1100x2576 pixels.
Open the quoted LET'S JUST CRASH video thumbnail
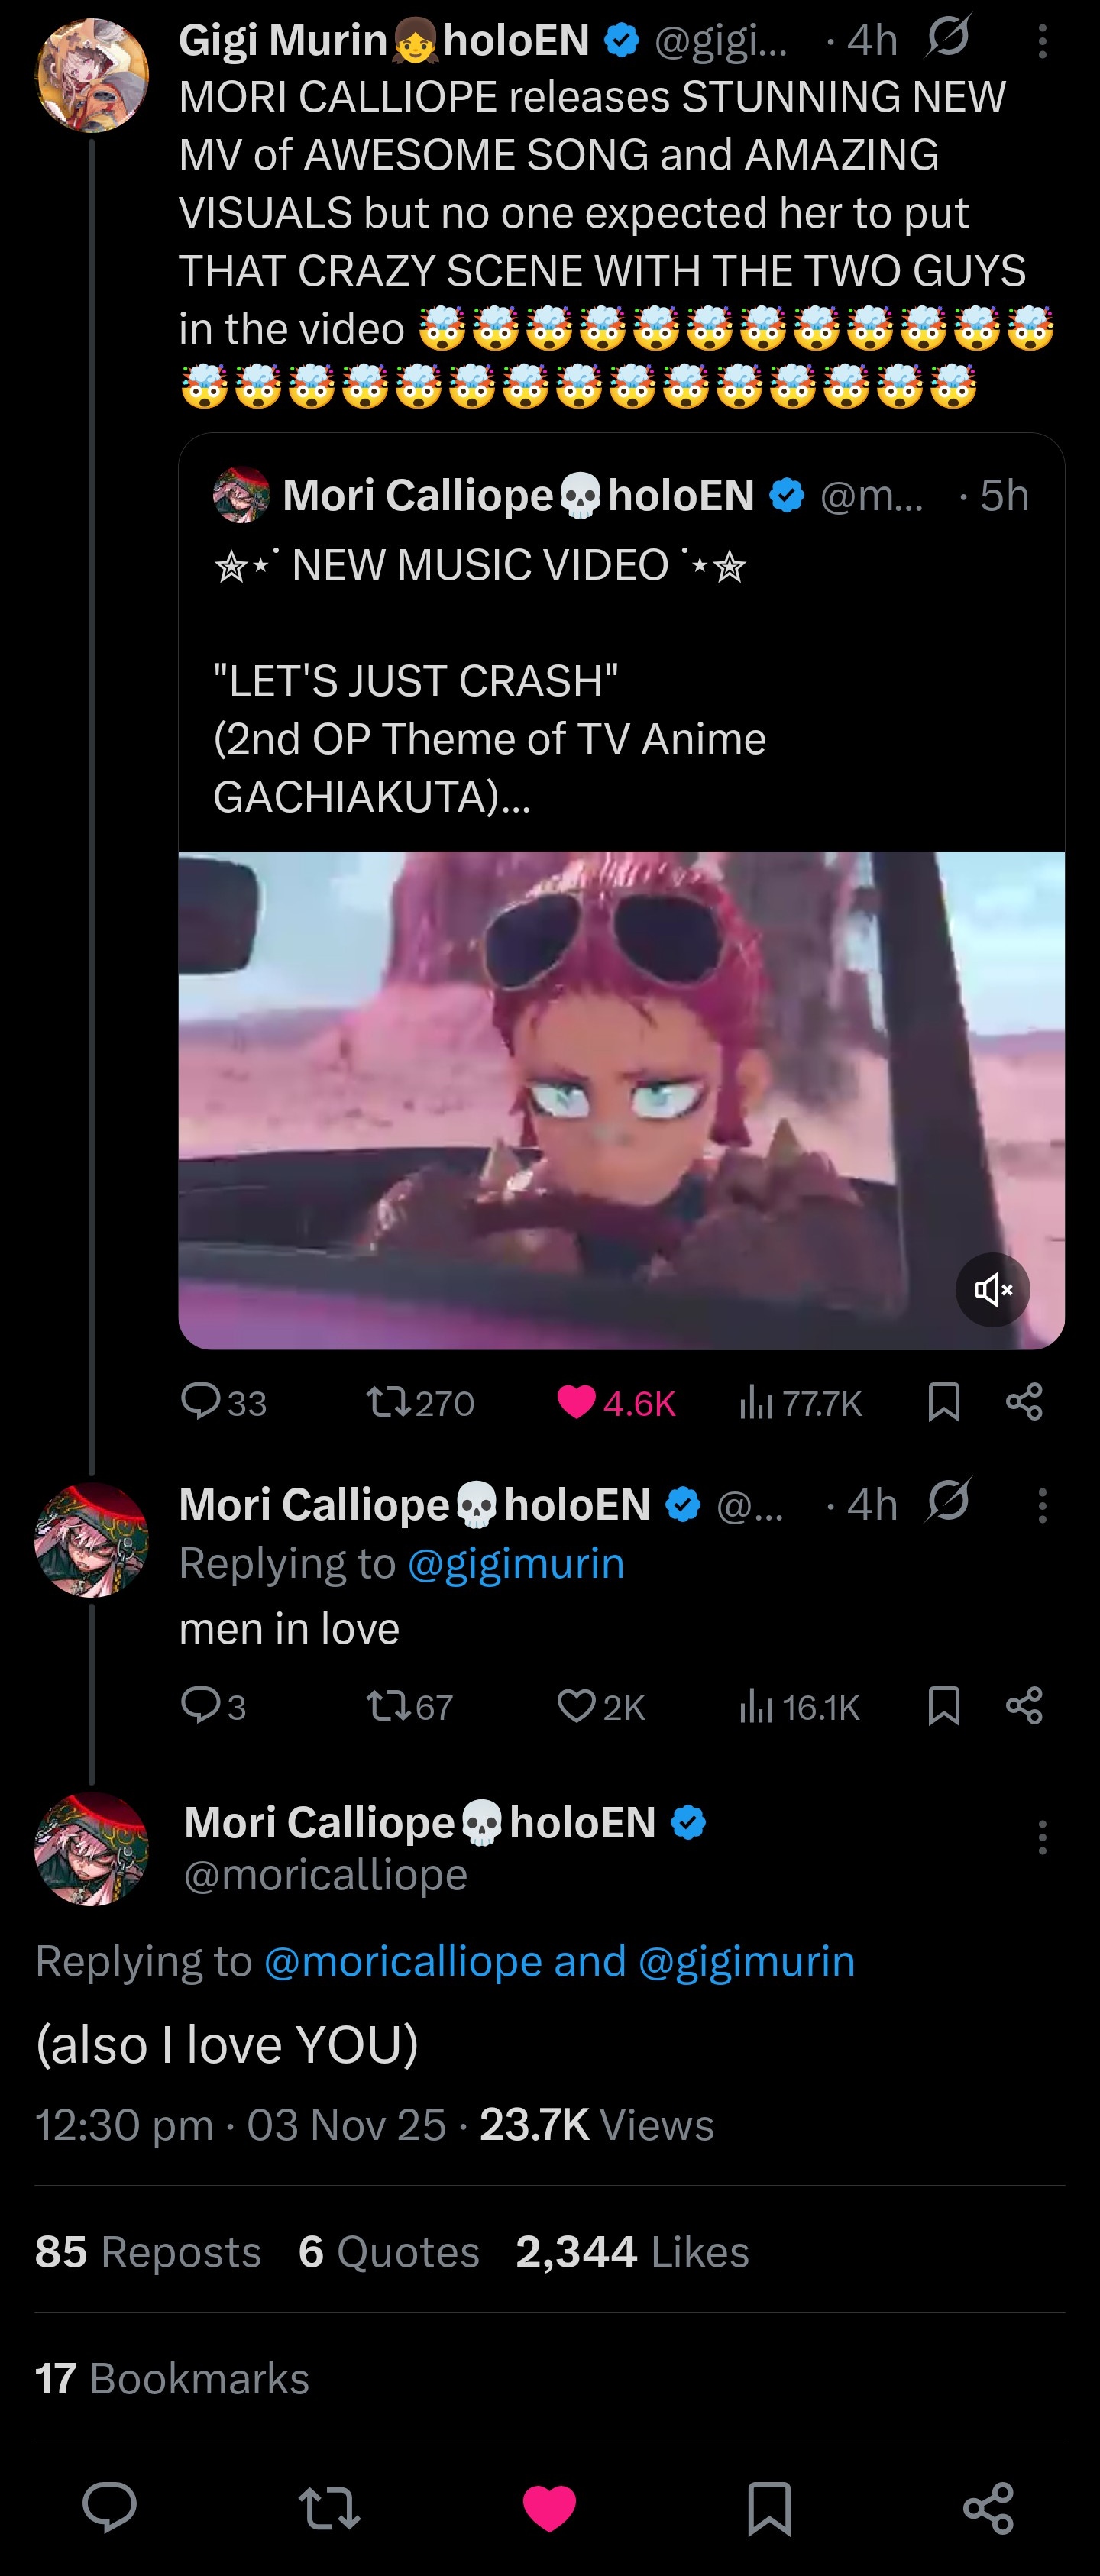(x=621, y=1100)
